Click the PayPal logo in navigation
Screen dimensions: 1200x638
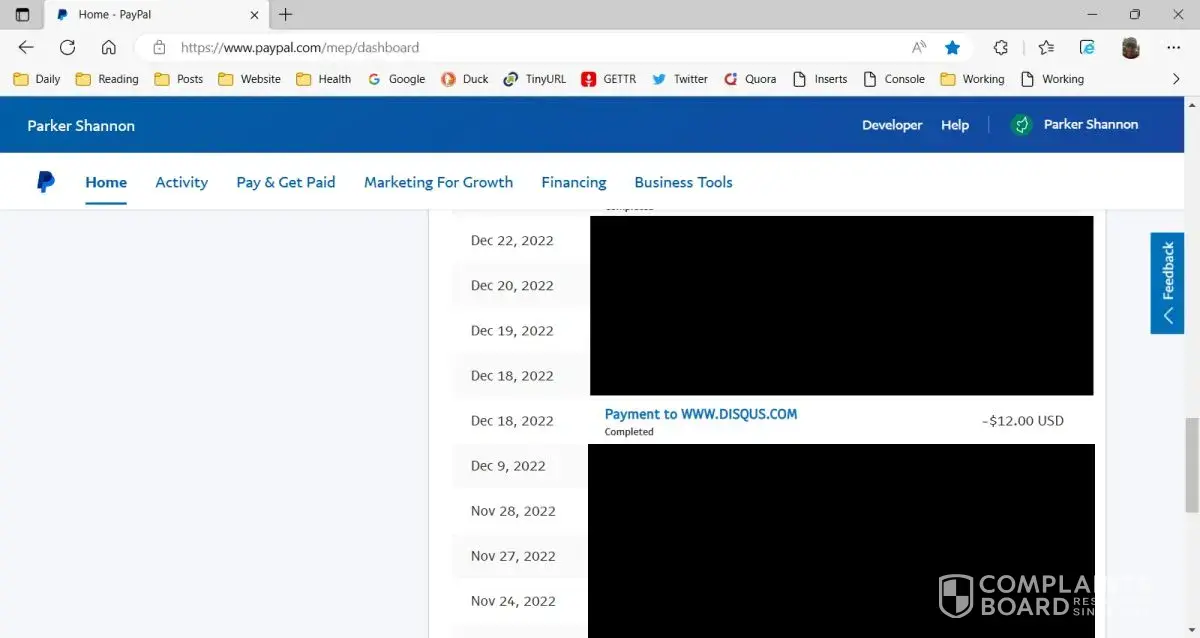[x=46, y=182]
